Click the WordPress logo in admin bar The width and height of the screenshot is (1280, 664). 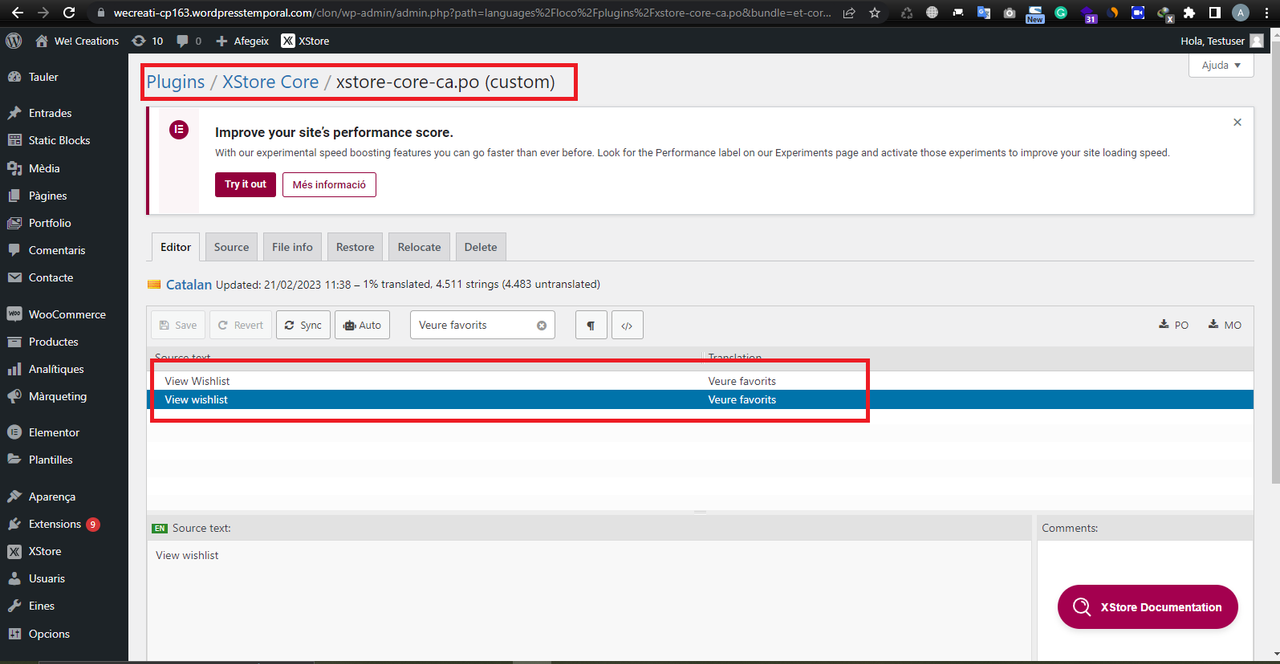[14, 41]
